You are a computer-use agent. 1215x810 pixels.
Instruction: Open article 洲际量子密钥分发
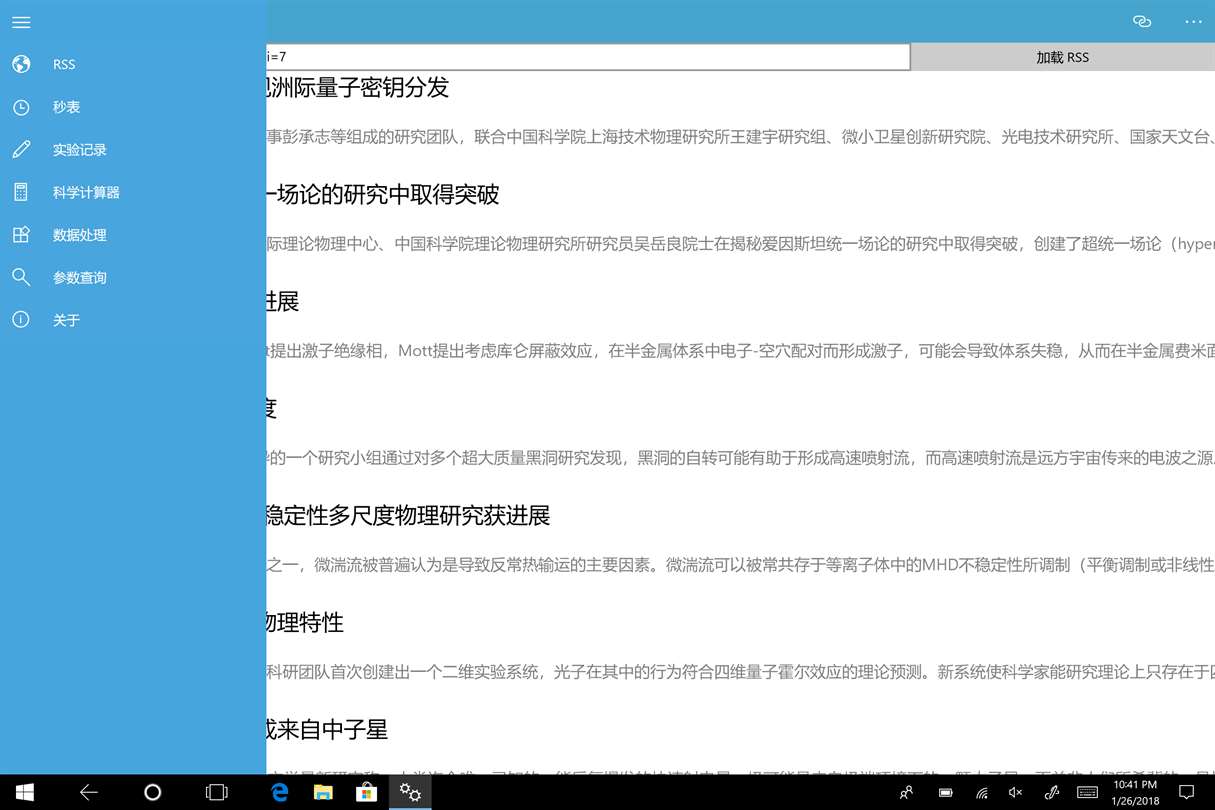[x=358, y=87]
